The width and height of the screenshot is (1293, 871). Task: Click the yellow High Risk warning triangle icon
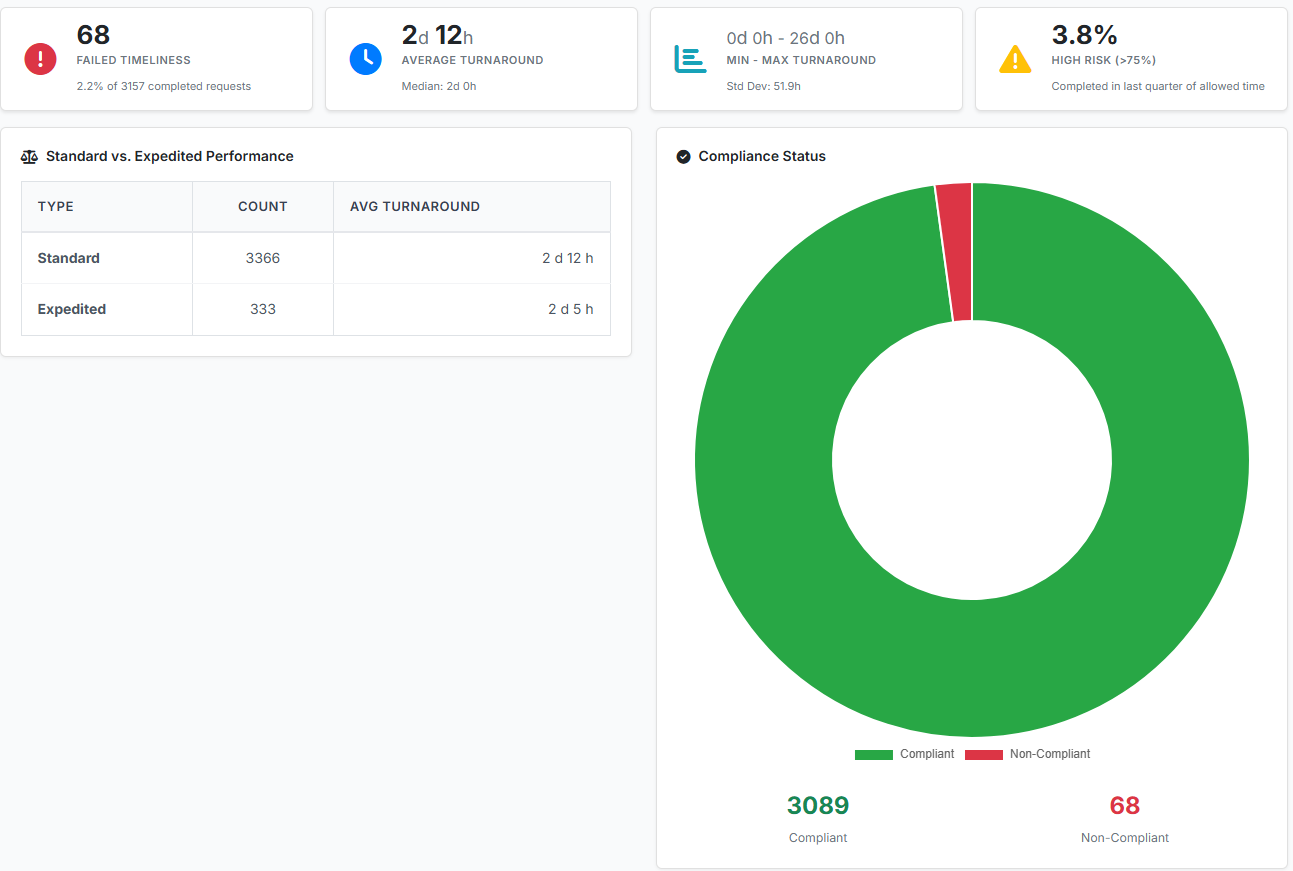tap(1015, 58)
